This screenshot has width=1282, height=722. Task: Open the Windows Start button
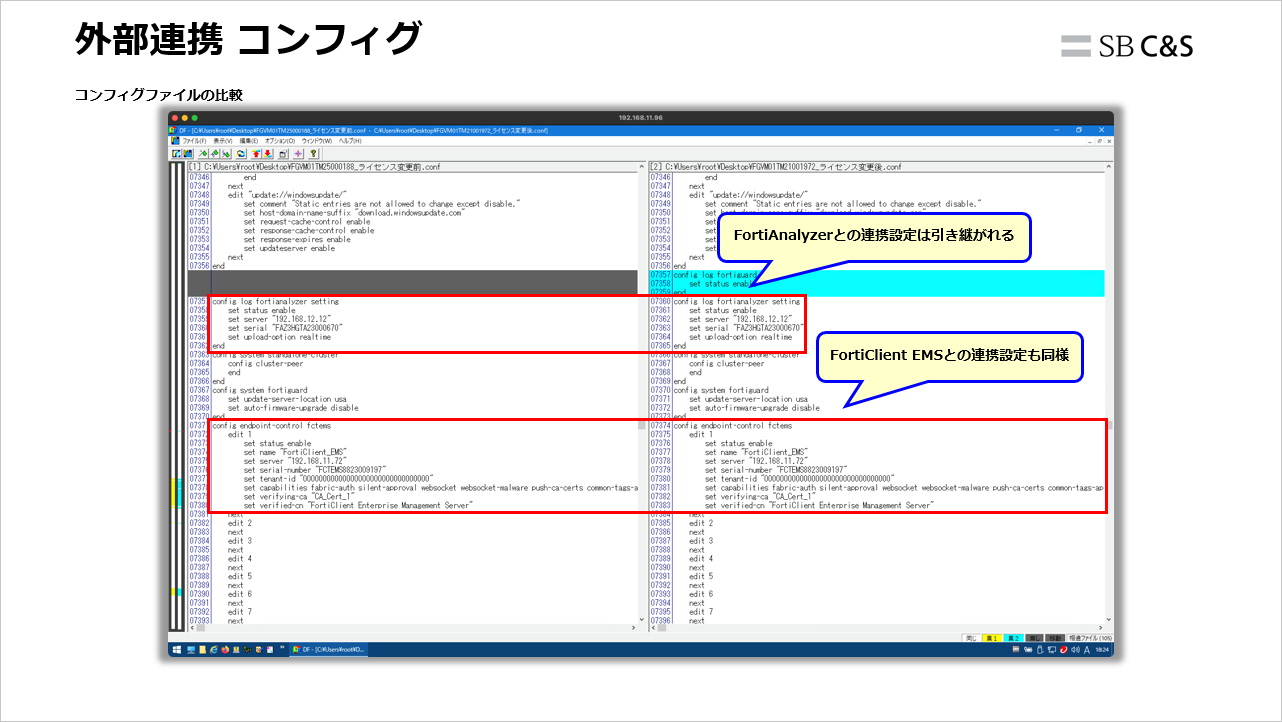coord(176,650)
